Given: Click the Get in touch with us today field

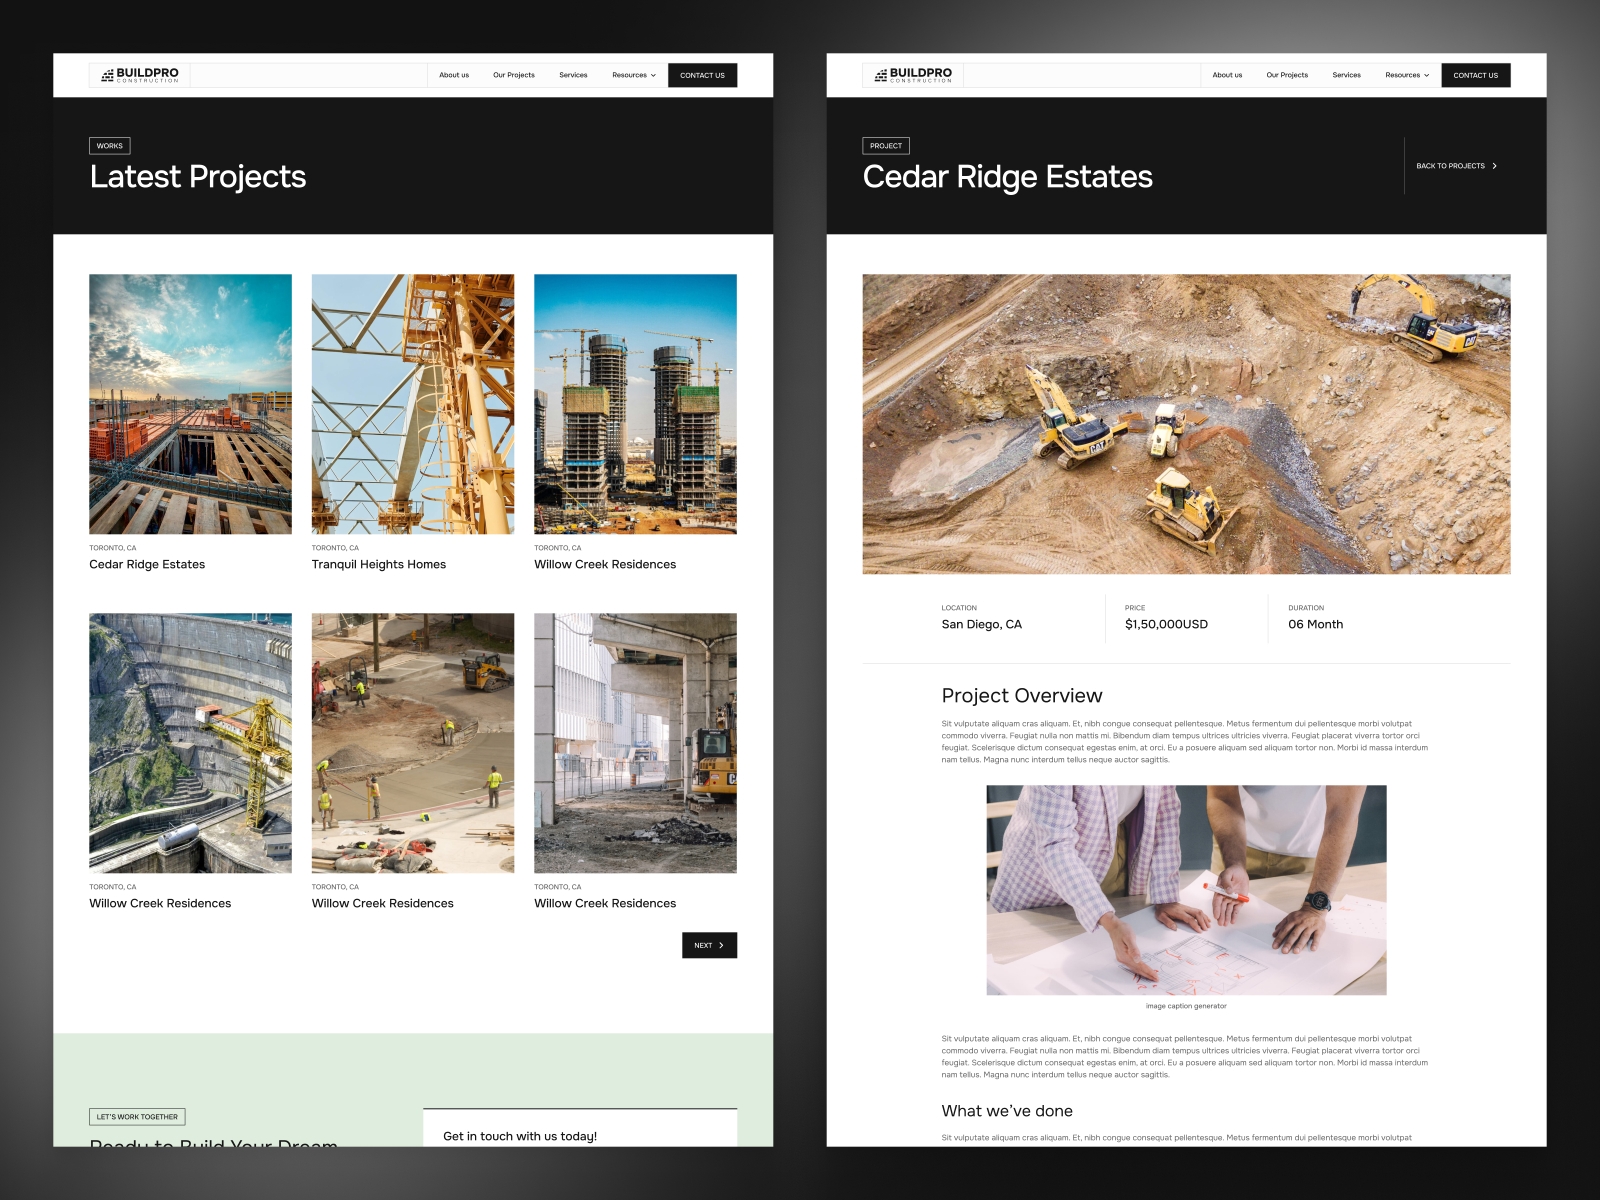Looking at the screenshot, I should 578,1135.
